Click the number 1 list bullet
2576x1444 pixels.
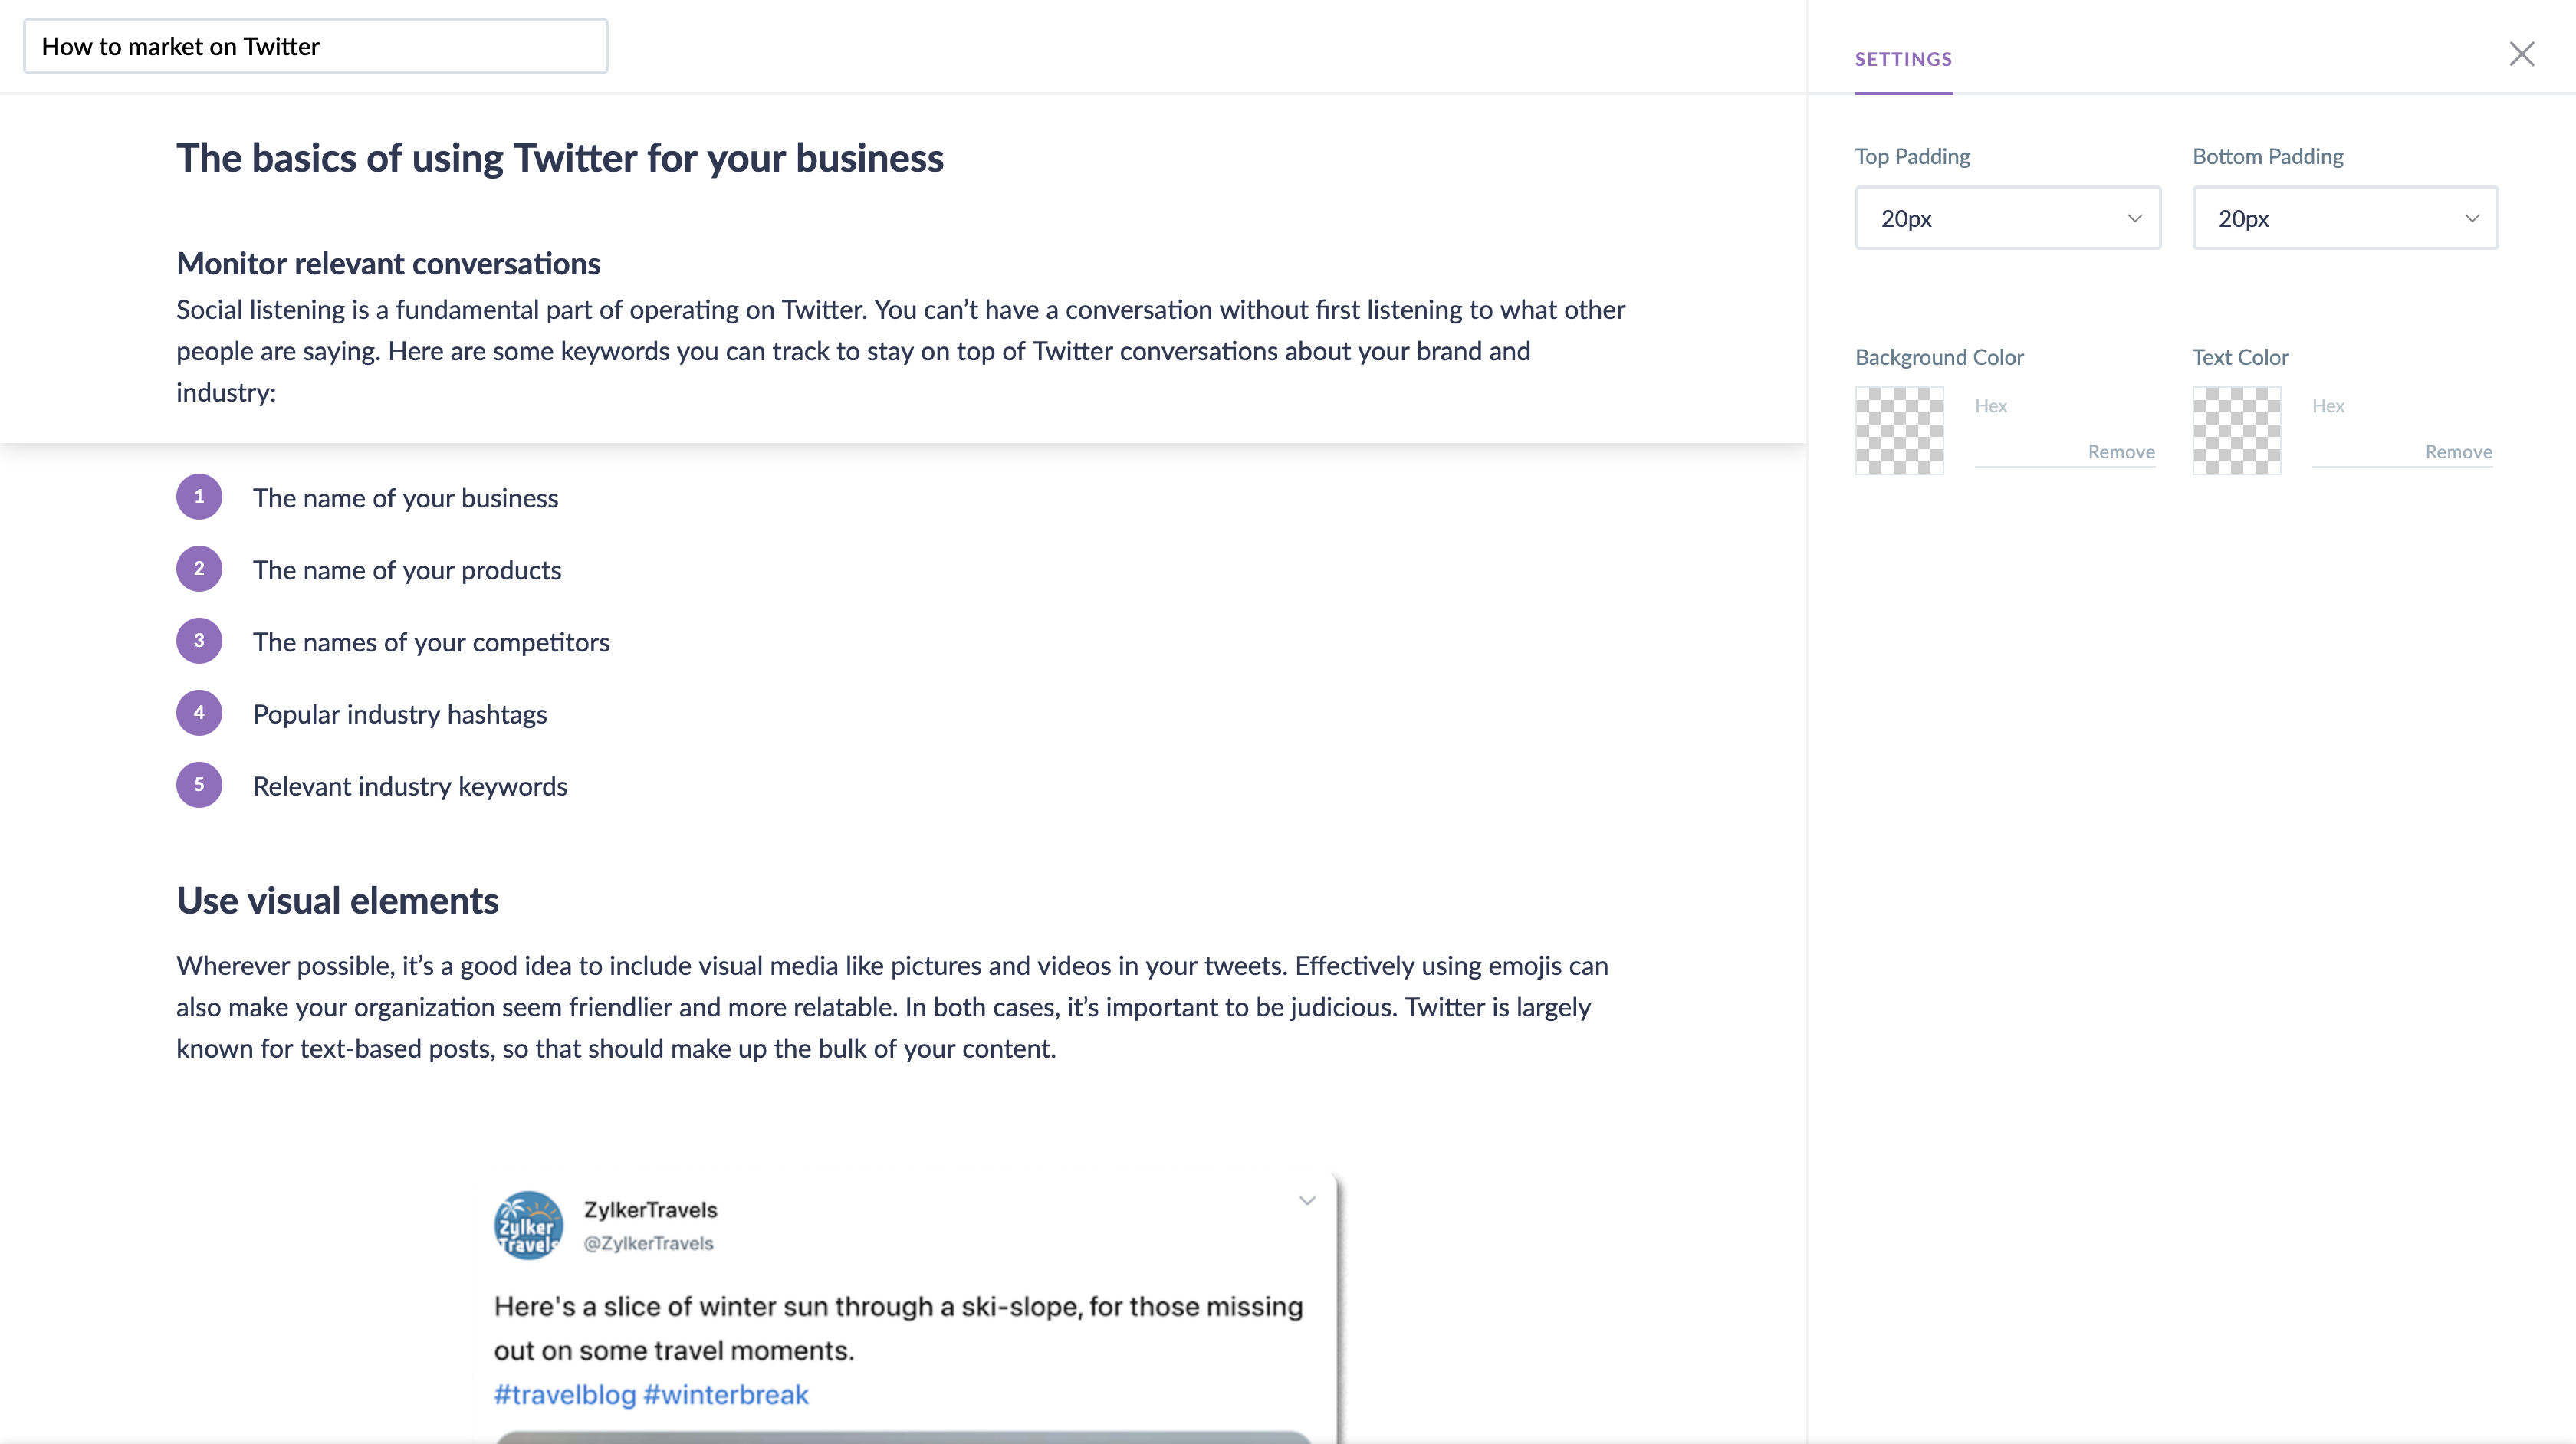(199, 497)
